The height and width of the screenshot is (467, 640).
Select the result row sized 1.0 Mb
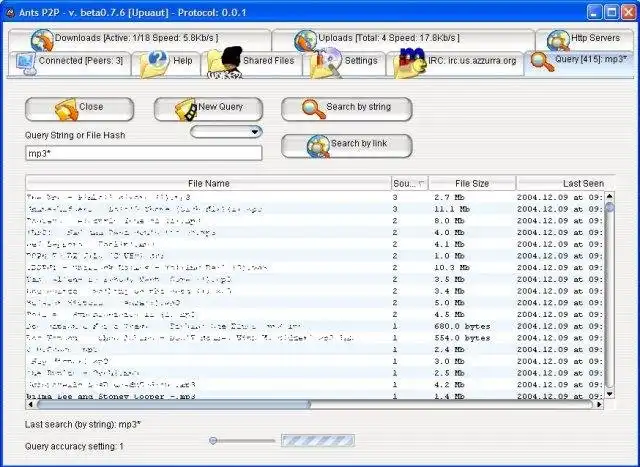pyautogui.click(x=315, y=256)
